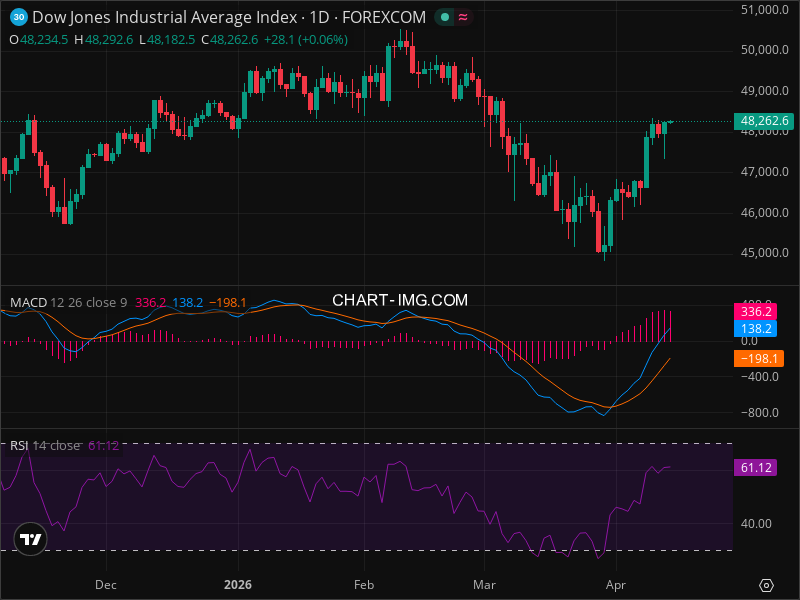Click the 'Feb' label on time axis
Viewport: 800px width, 600px height.
(x=364, y=585)
